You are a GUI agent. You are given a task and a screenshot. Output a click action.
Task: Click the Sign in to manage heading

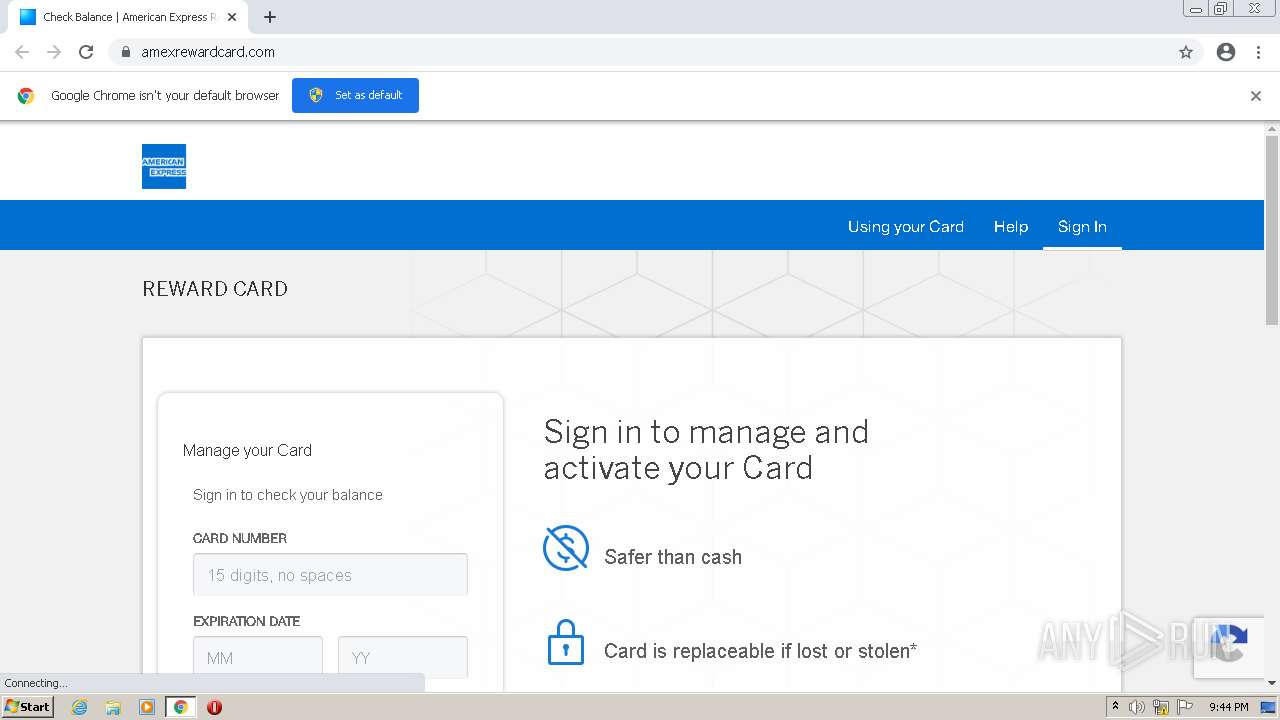pyautogui.click(x=706, y=450)
